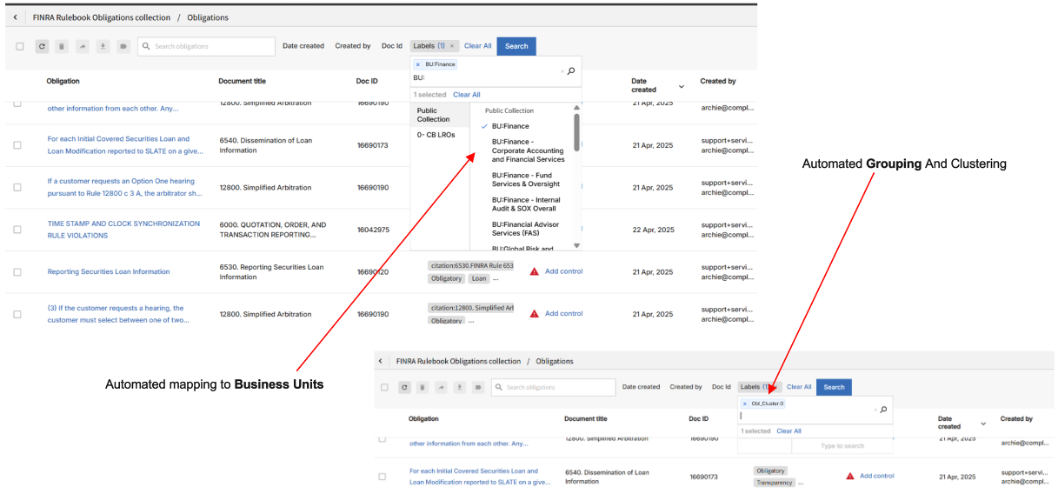Click the trash delete icon in the lower toolbar

tap(422, 387)
